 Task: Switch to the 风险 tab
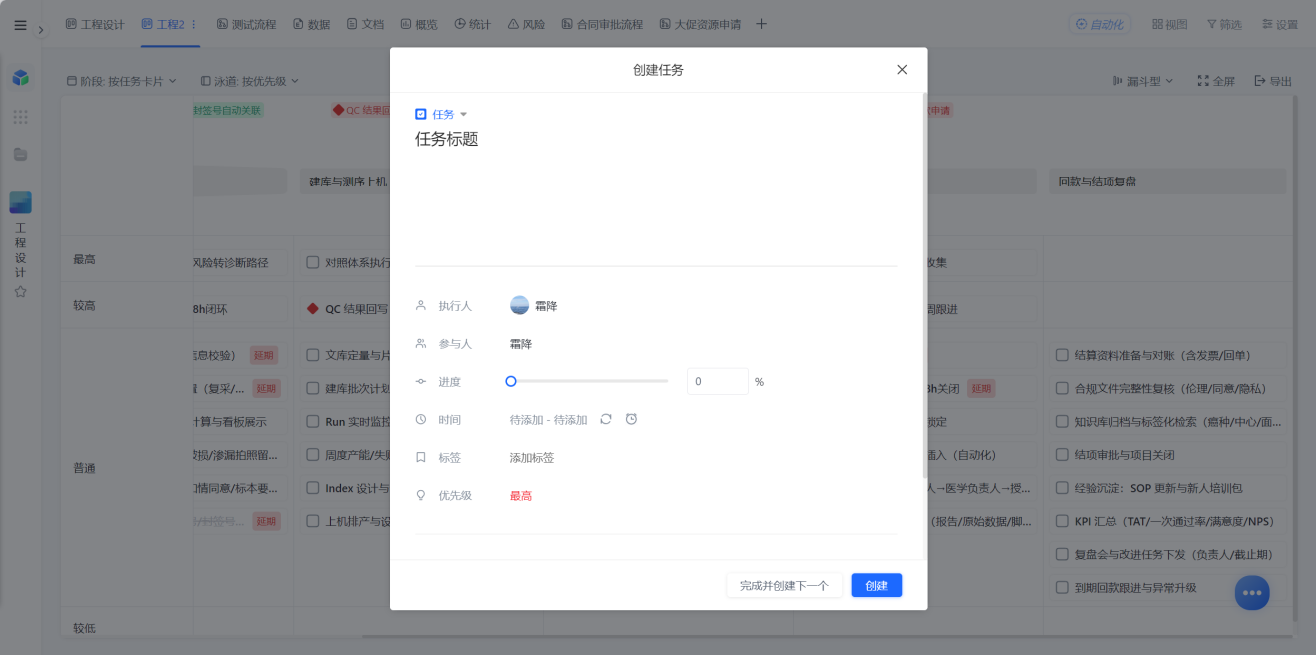pyautogui.click(x=526, y=24)
